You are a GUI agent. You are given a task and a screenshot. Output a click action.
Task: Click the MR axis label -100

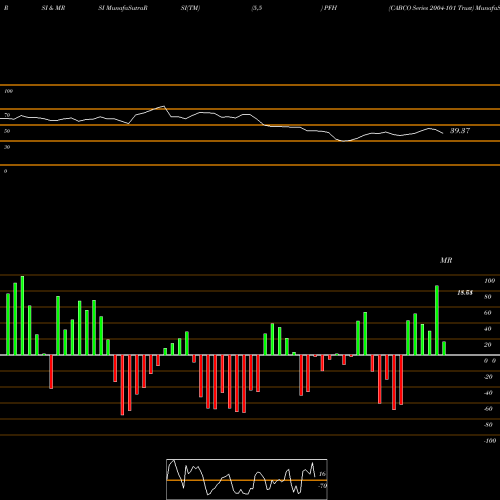(x=490, y=441)
